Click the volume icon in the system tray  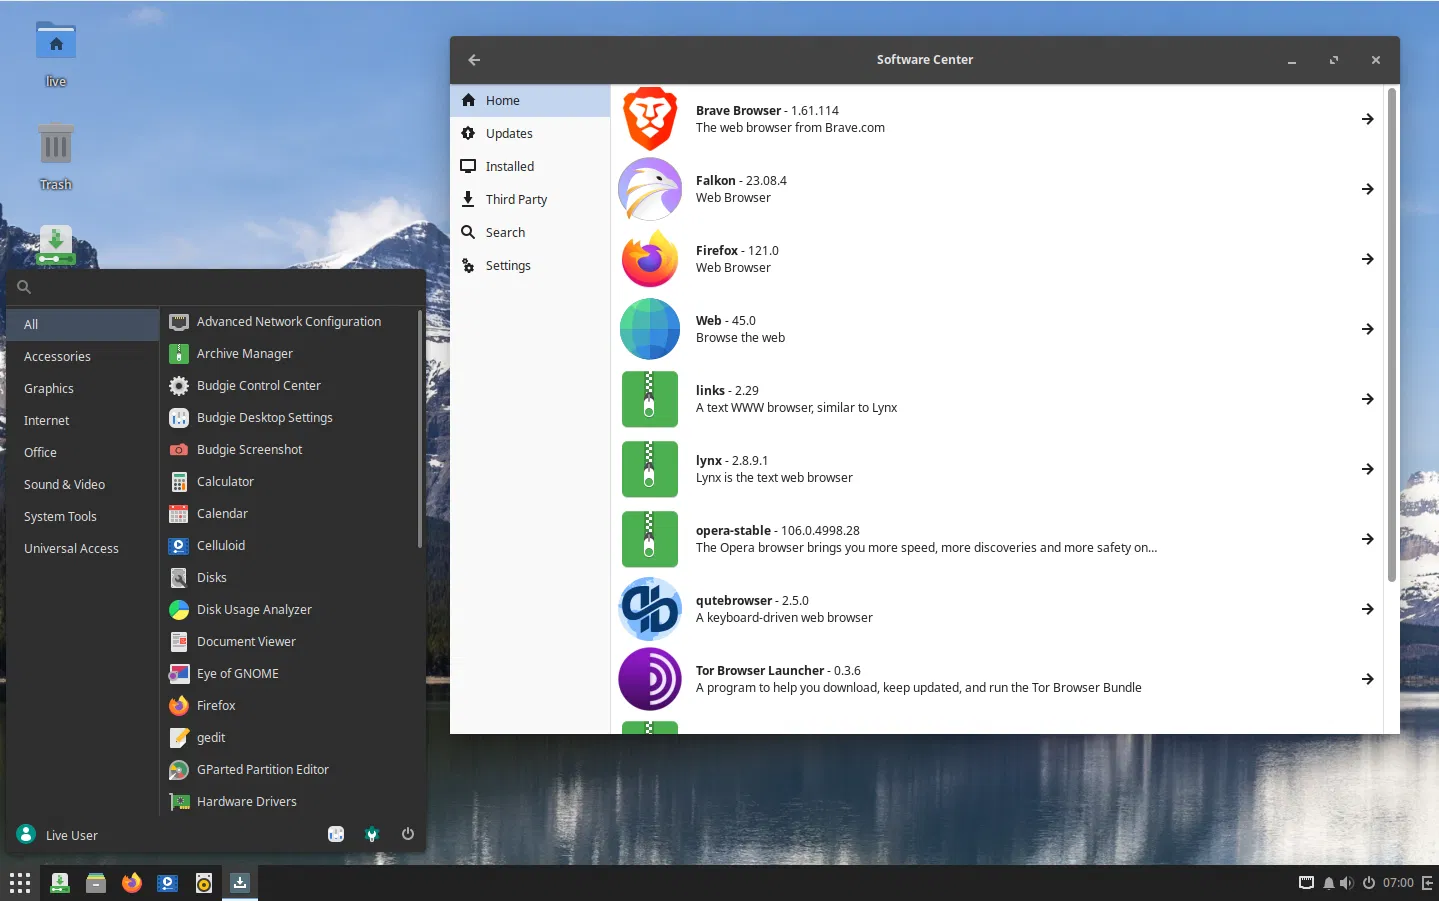pyautogui.click(x=1347, y=883)
